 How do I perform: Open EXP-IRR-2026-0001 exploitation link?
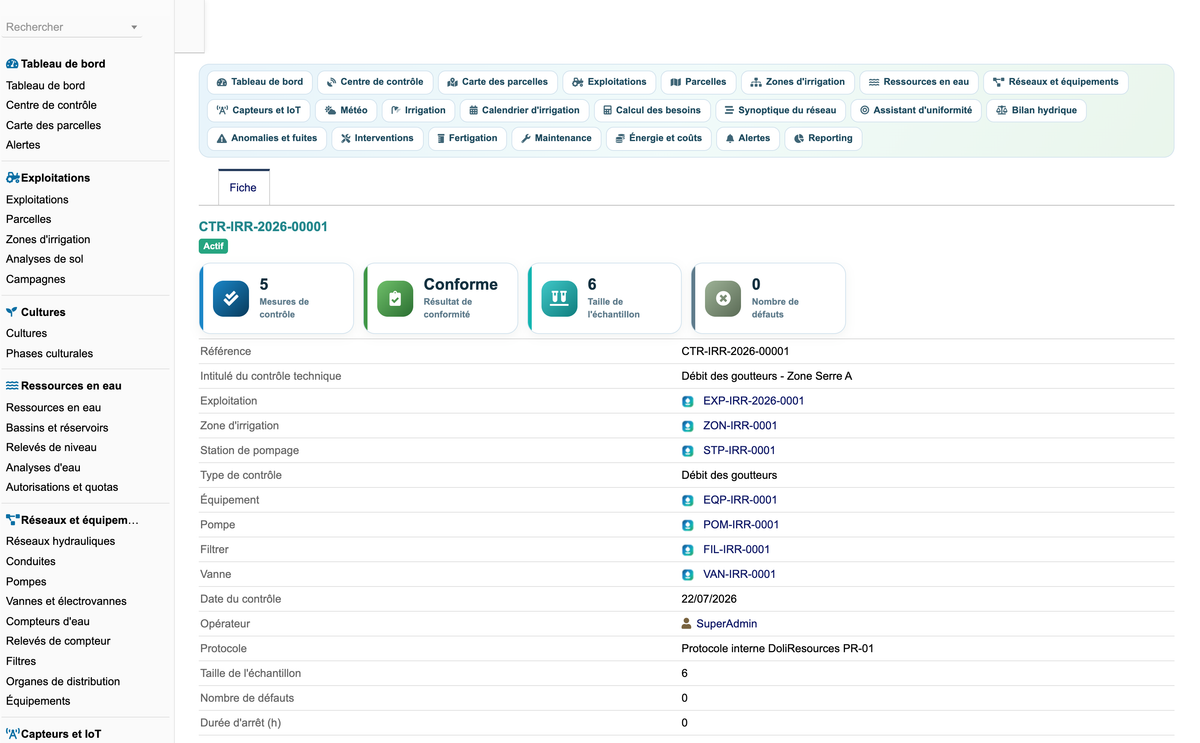pos(753,401)
